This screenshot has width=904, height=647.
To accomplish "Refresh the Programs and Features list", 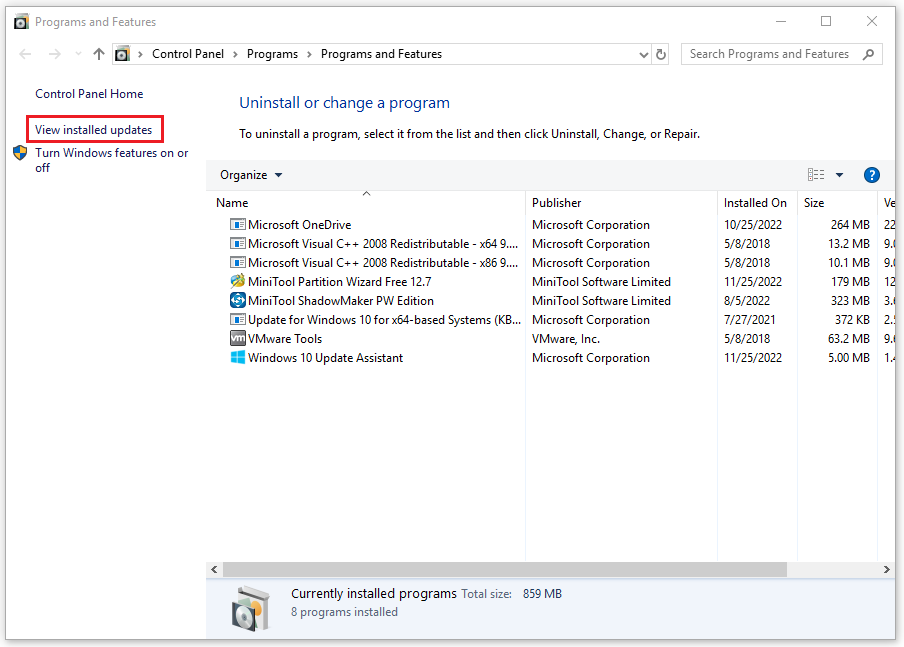I will [661, 54].
